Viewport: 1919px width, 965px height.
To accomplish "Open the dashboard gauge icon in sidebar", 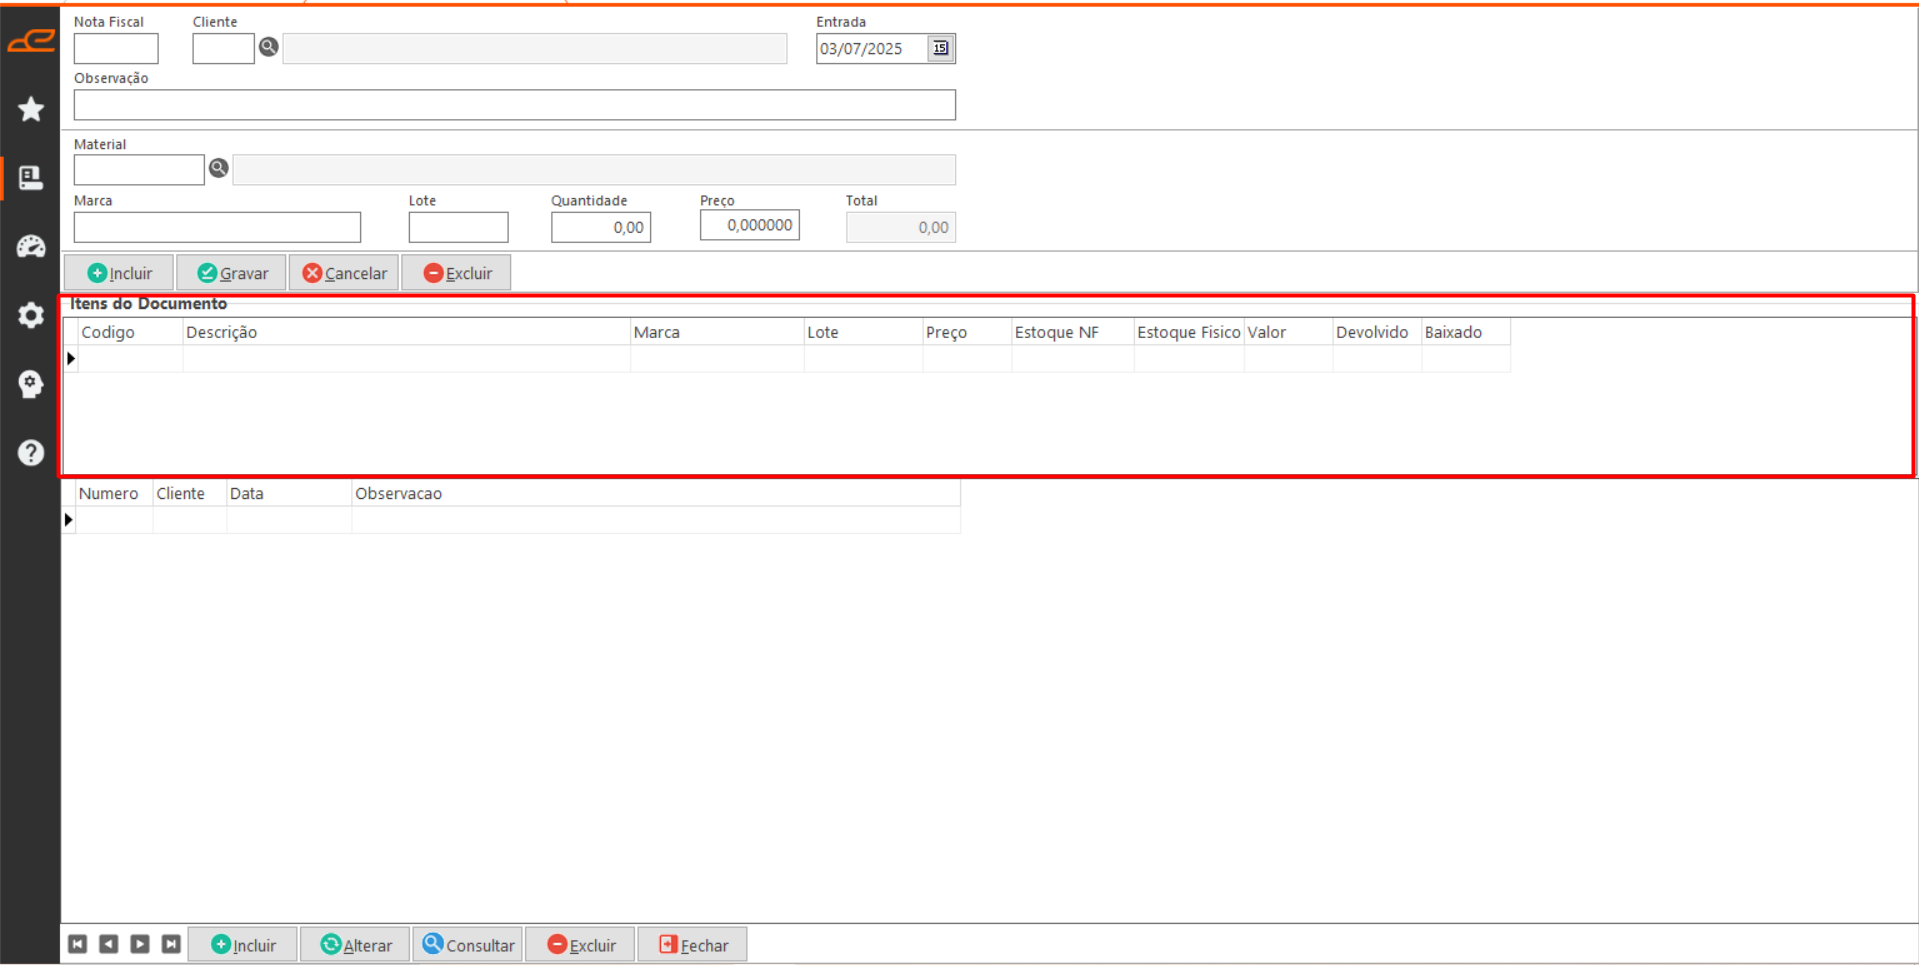I will point(31,247).
